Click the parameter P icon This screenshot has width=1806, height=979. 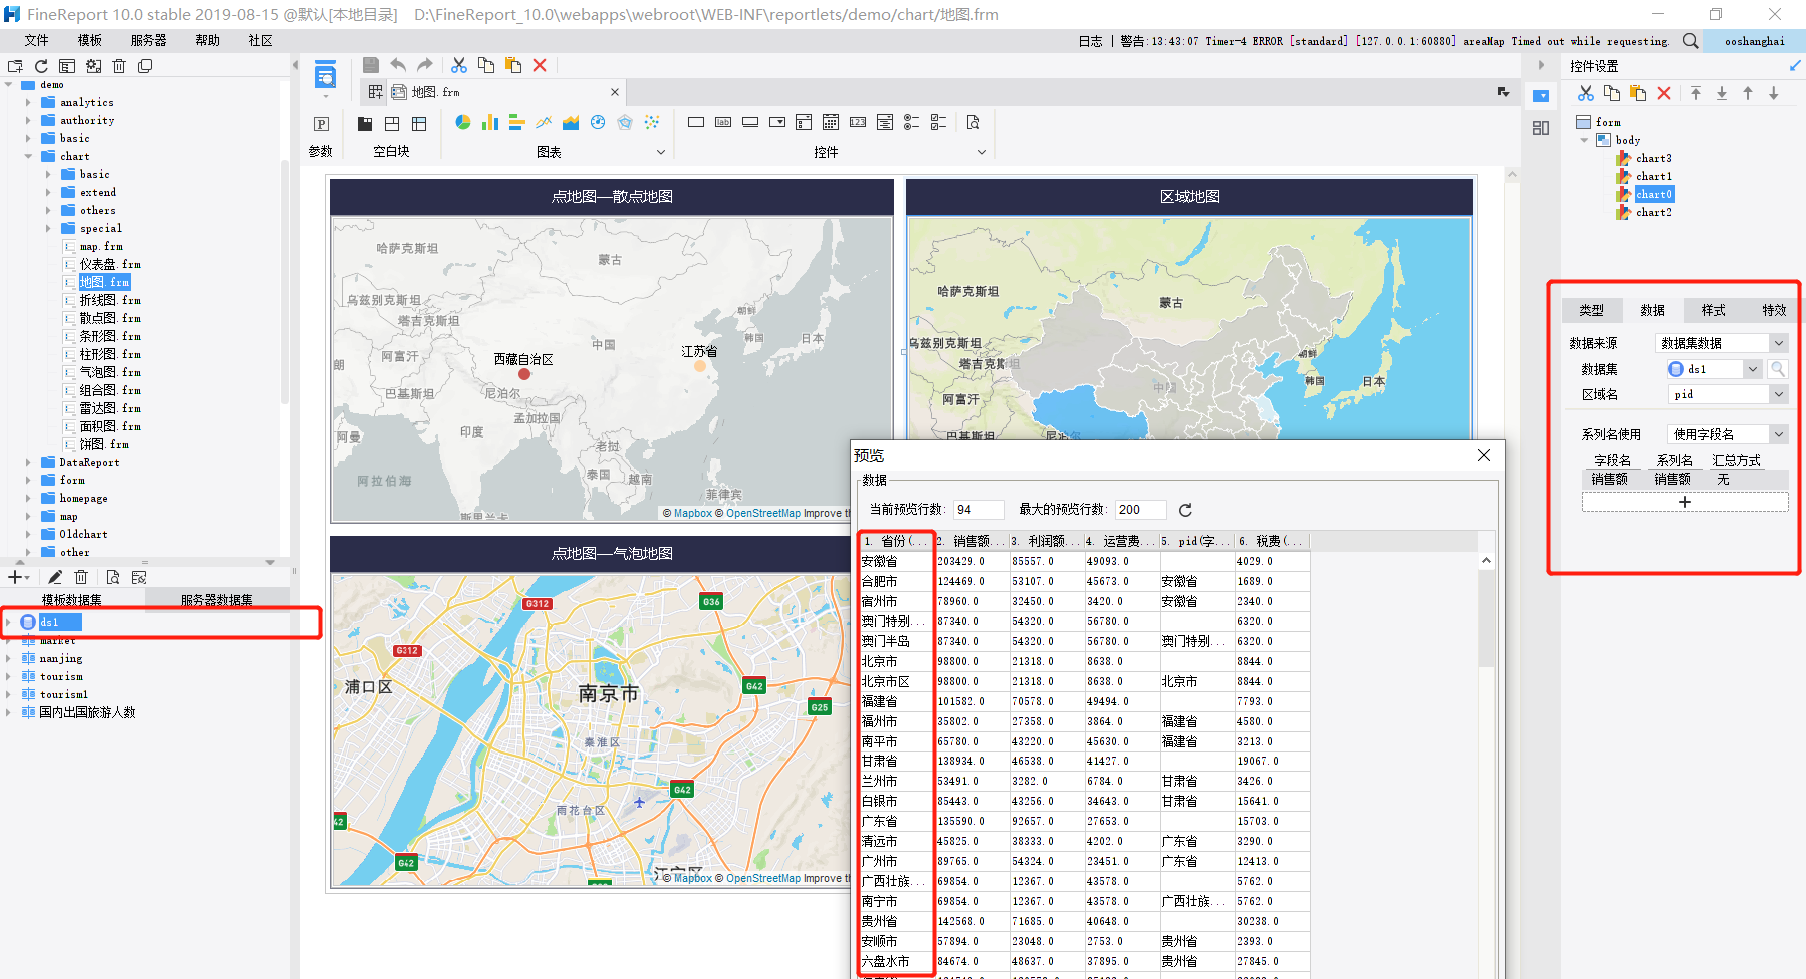click(321, 124)
